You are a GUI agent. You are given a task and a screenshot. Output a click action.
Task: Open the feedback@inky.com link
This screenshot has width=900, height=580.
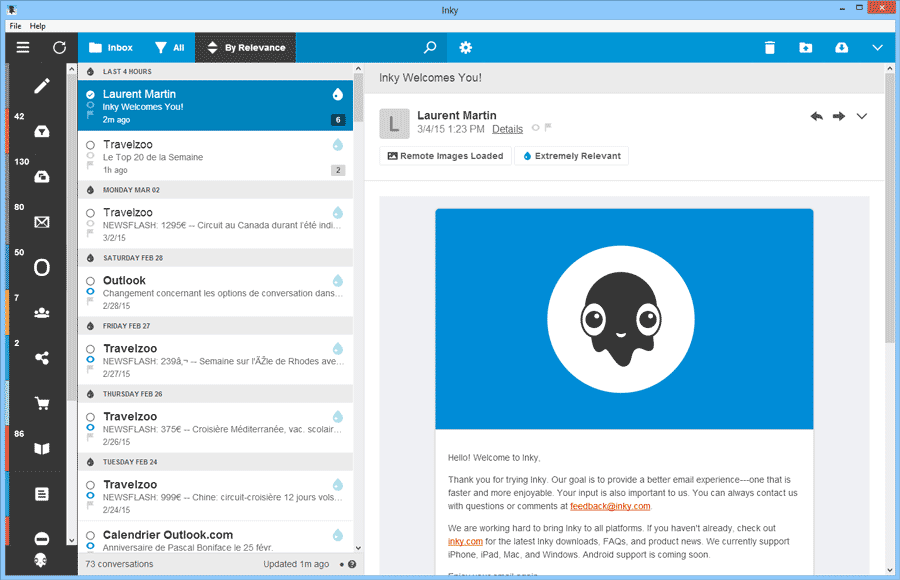610,506
